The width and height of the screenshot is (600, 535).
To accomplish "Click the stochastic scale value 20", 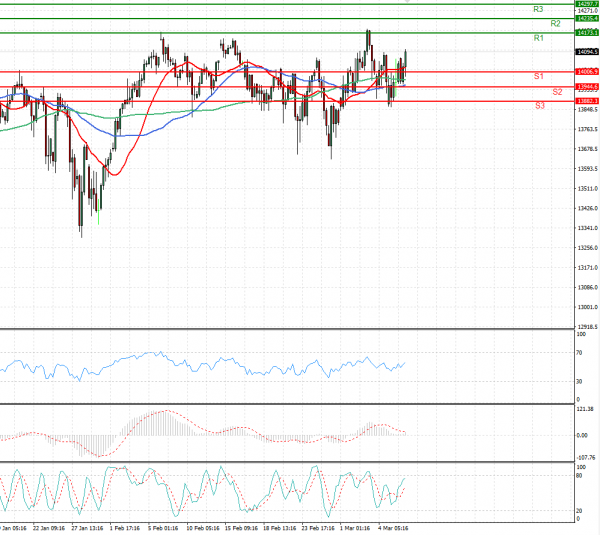I will coord(579,511).
